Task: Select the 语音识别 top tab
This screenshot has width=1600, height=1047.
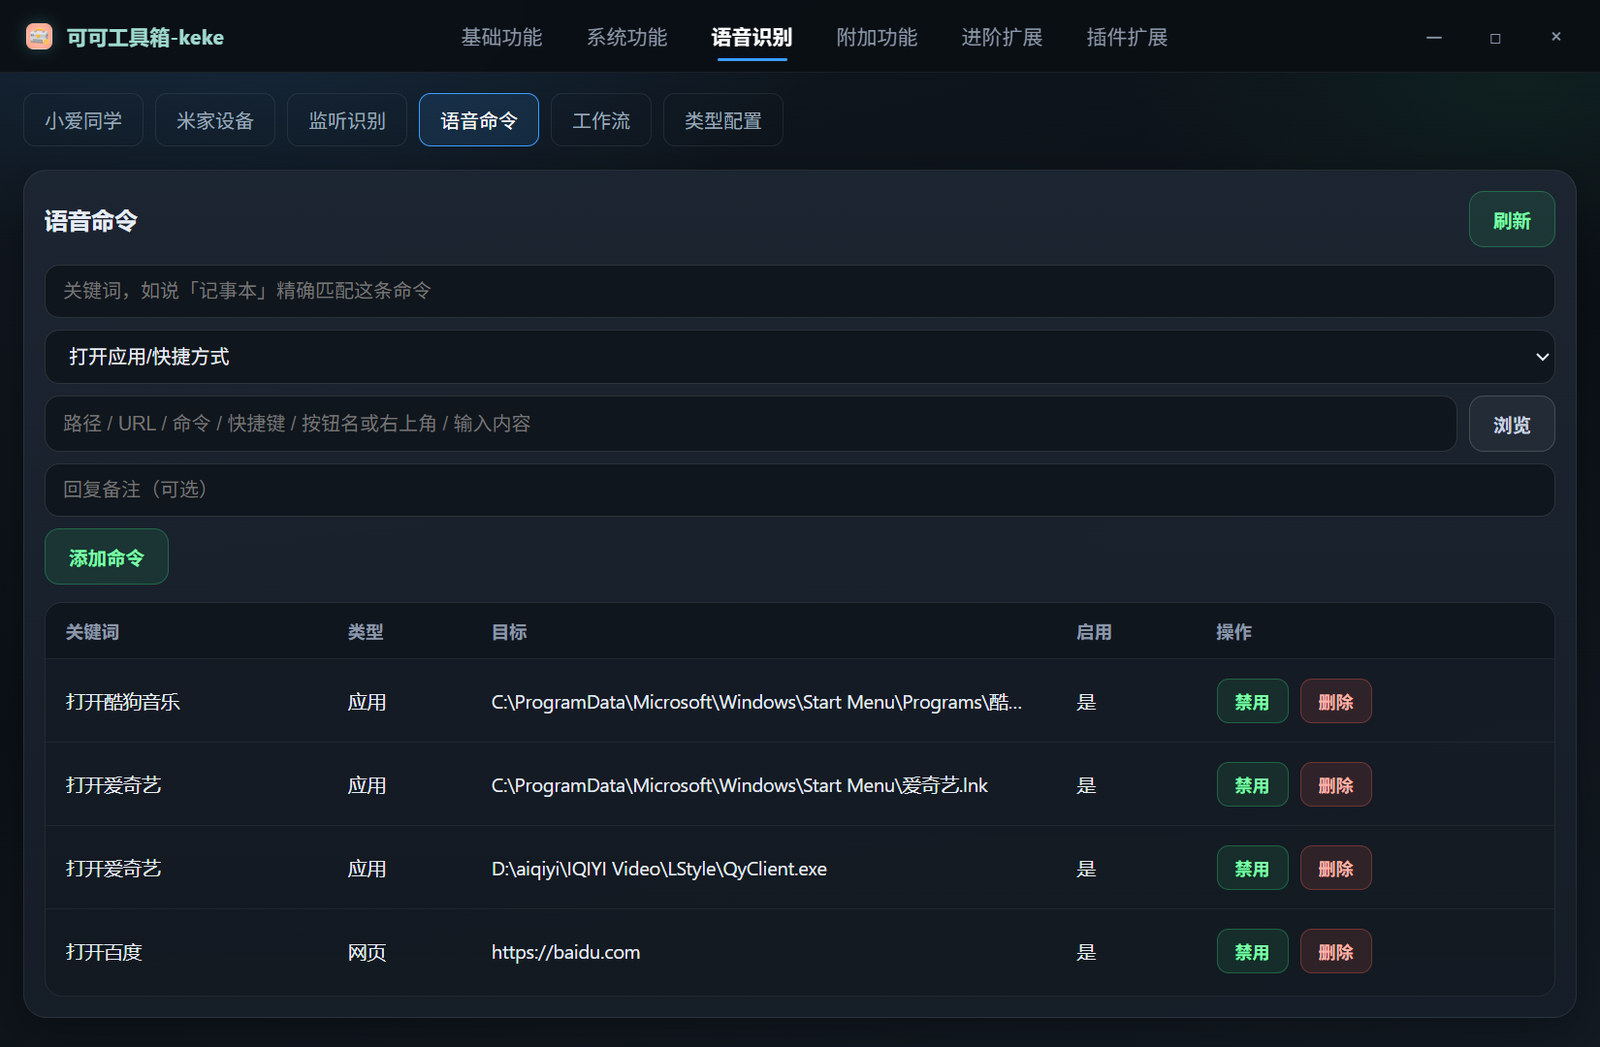Action: (x=752, y=37)
